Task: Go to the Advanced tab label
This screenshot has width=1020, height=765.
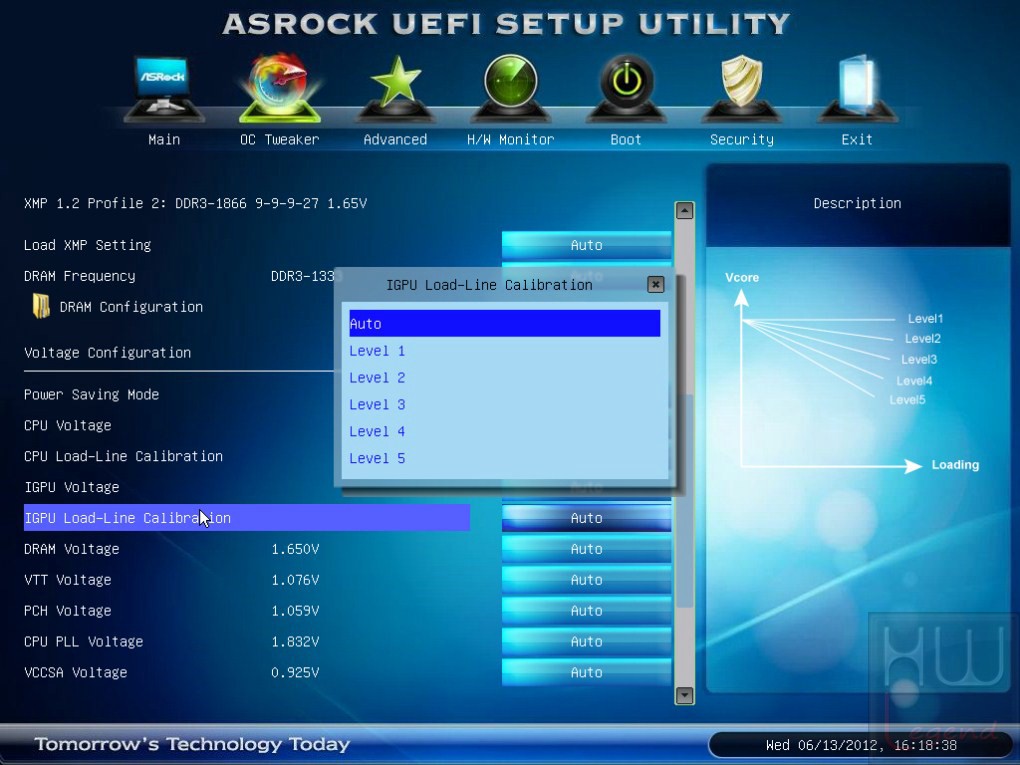Action: coord(395,139)
